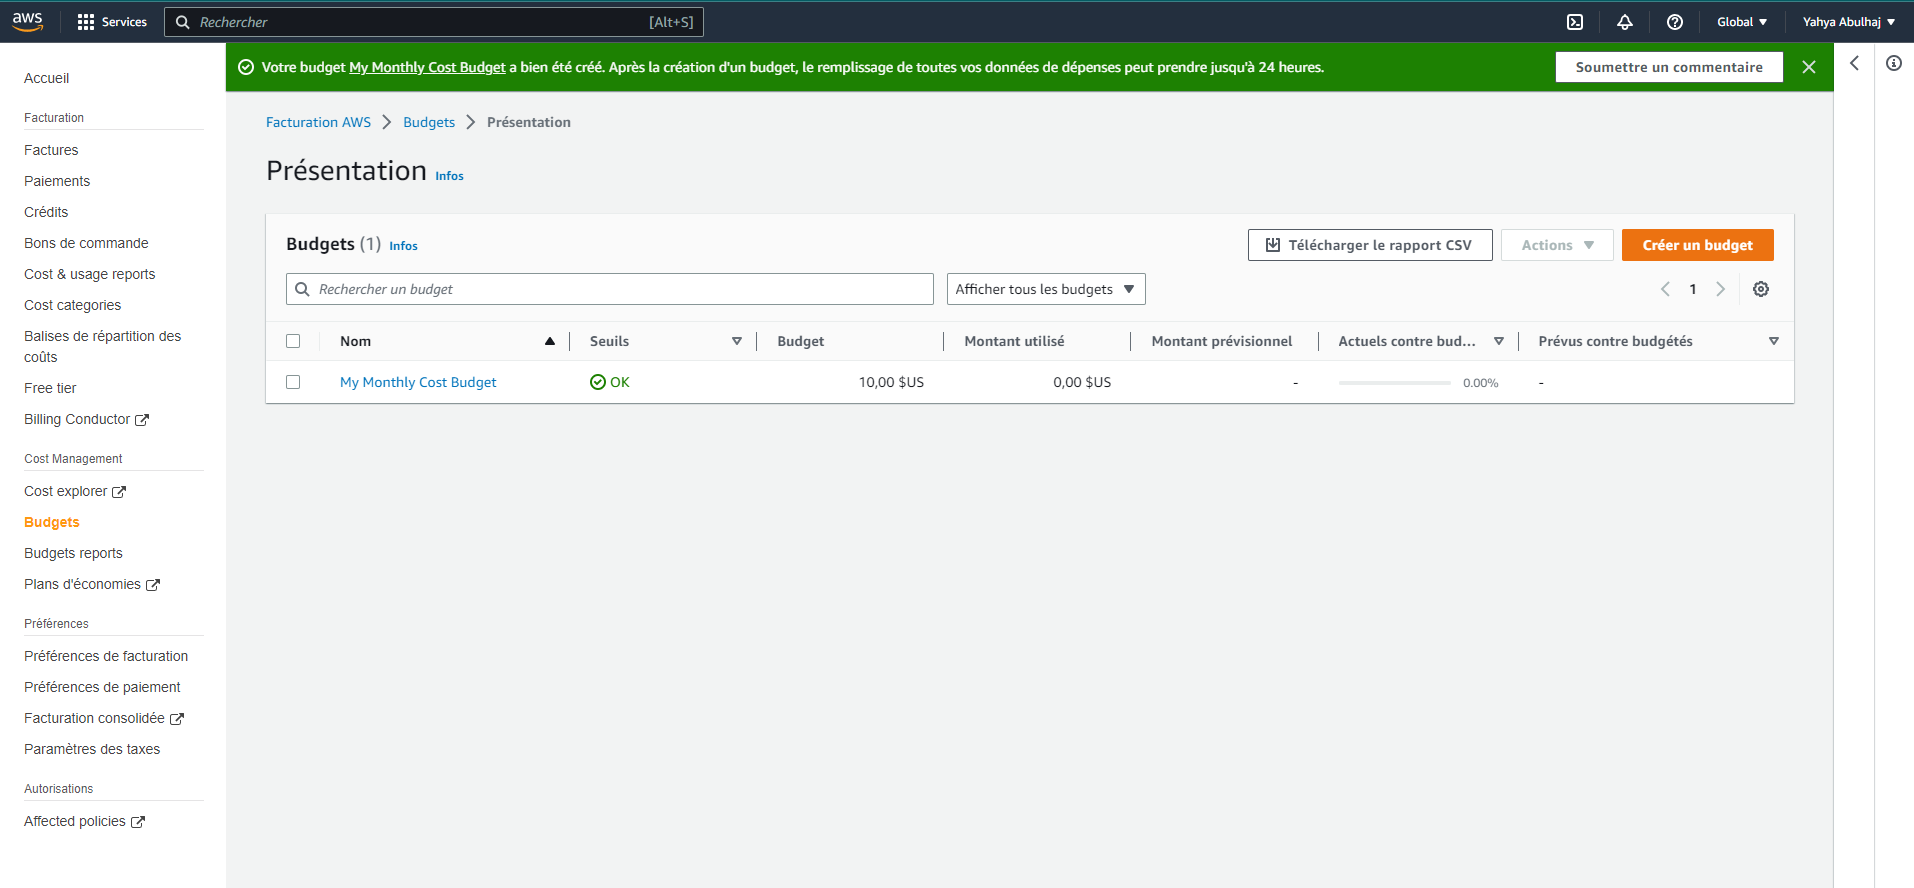Open Cost categories in sidebar
This screenshot has height=888, width=1914.
tap(73, 305)
